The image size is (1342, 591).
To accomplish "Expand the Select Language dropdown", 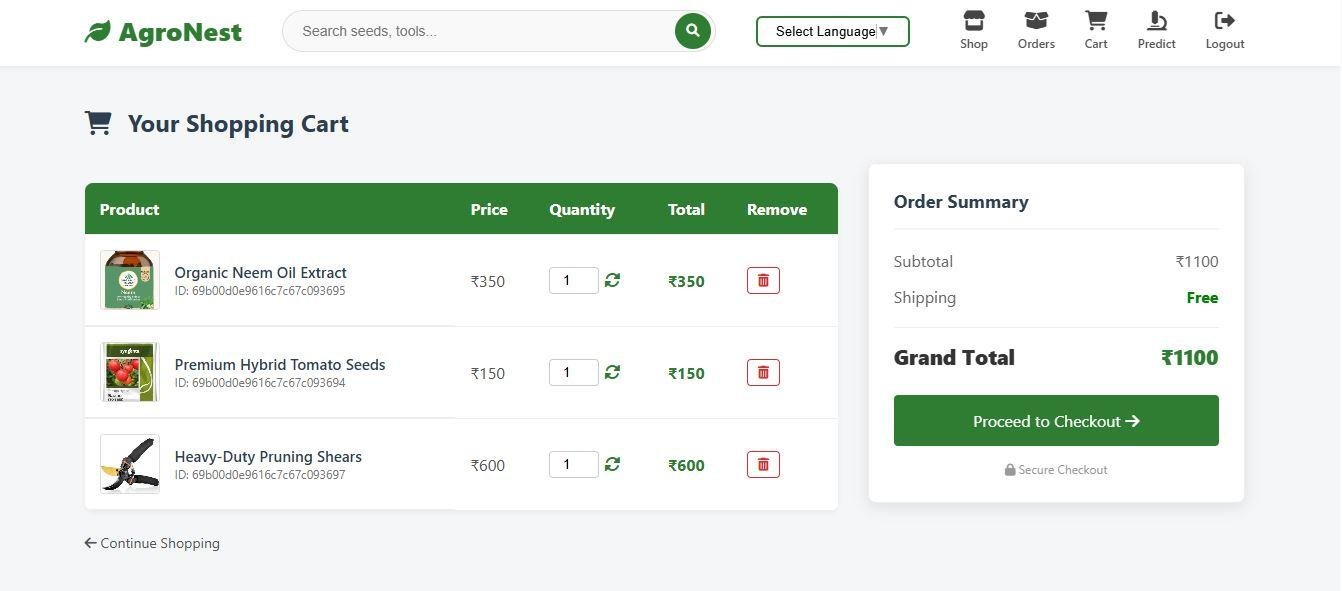I will tap(832, 31).
